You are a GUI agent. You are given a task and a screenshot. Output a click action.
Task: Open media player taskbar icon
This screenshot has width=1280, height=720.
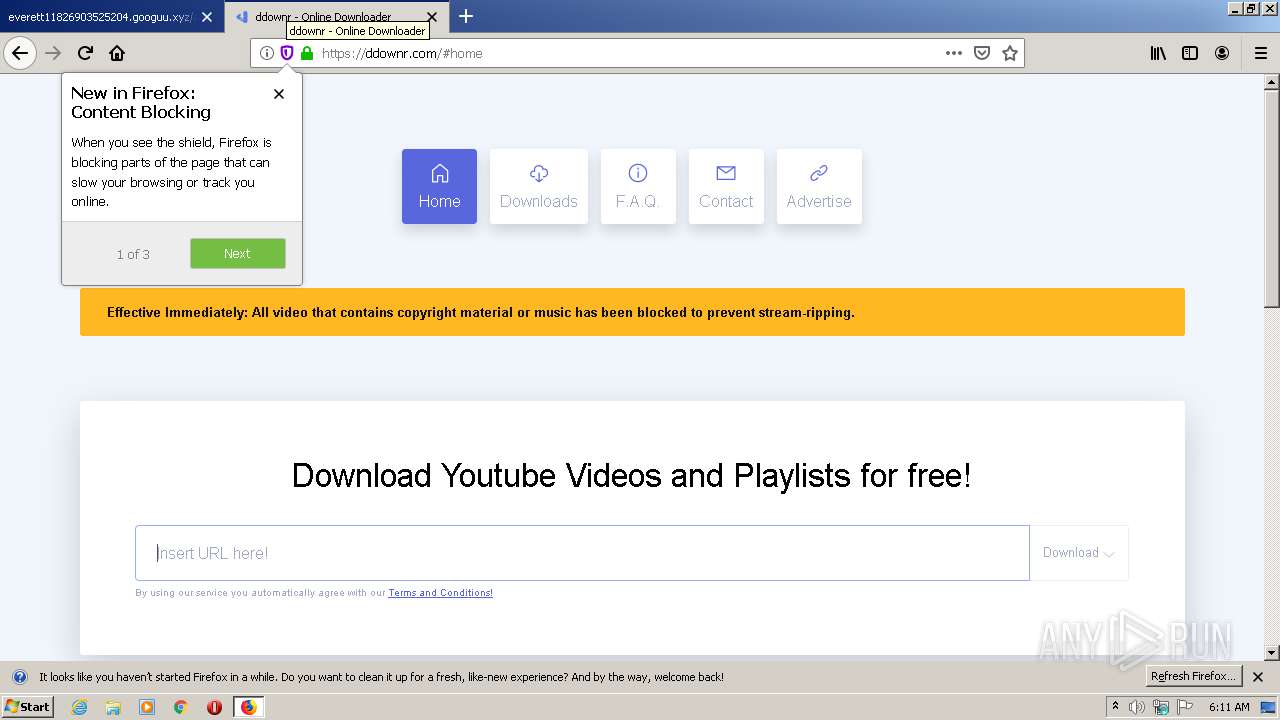point(147,707)
